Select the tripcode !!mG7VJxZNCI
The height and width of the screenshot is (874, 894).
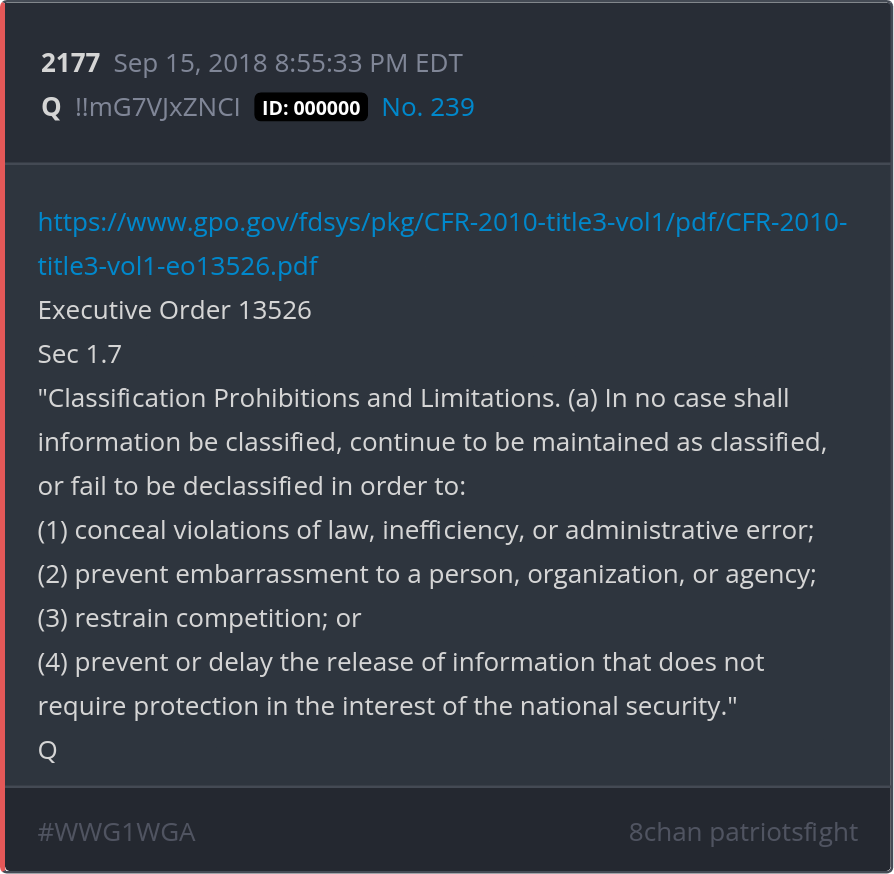[157, 108]
